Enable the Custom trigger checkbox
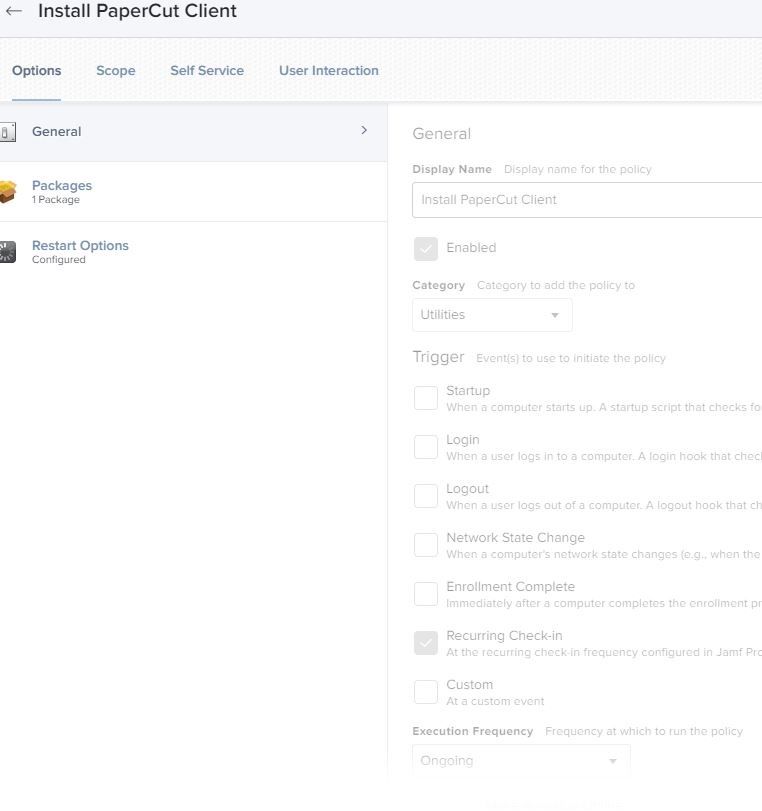762x811 pixels. tap(426, 692)
